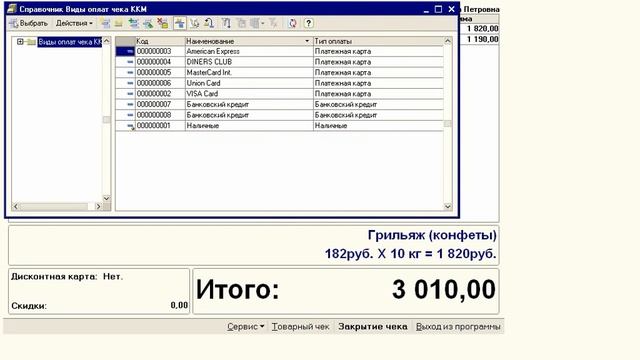Click the Тип оплаты column header
Image resolution: width=640 pixels, height=360 pixels.
pyautogui.click(x=378, y=41)
